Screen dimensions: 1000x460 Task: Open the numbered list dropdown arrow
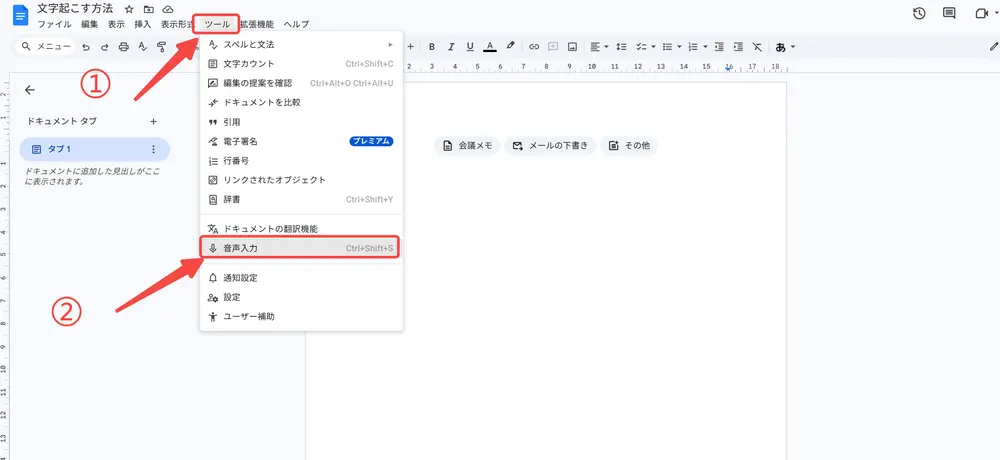tap(705, 47)
